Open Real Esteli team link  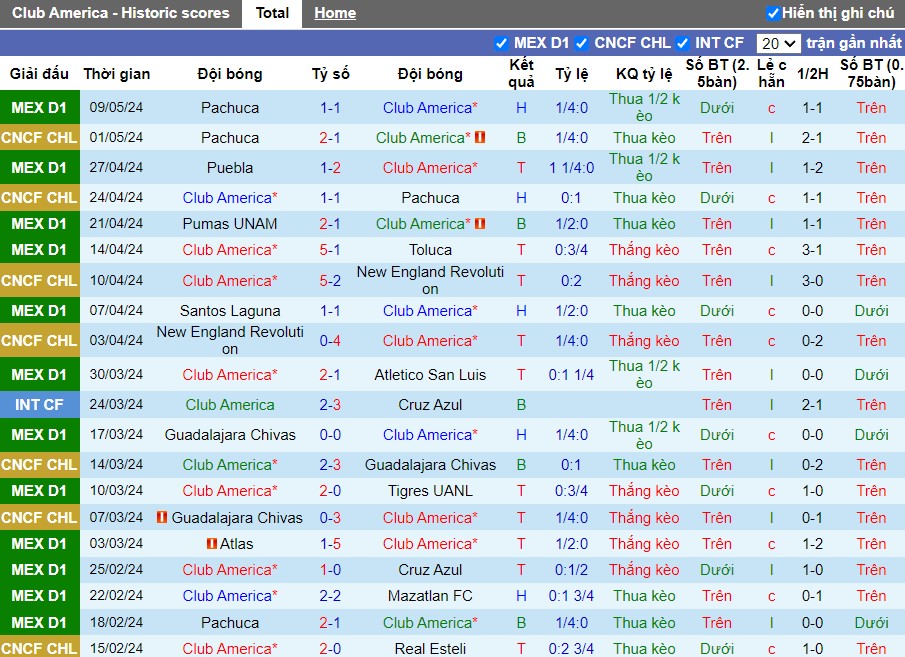(430, 649)
